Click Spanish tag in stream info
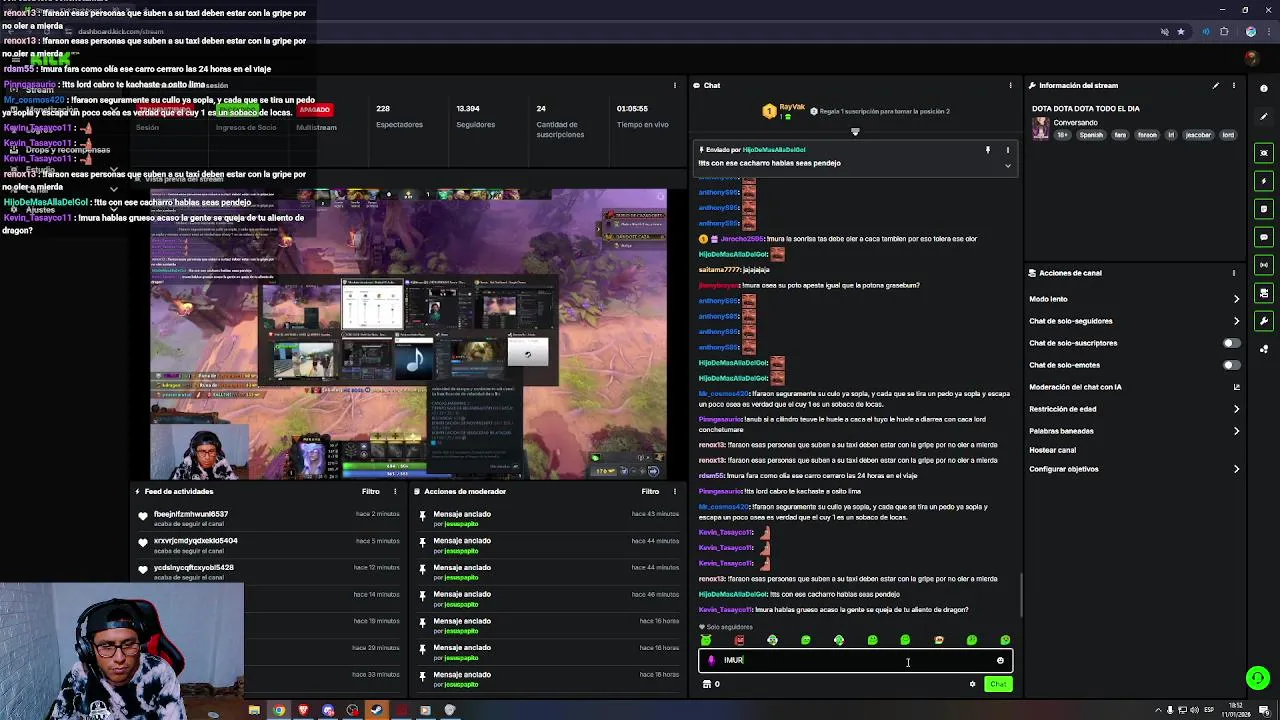The width and height of the screenshot is (1280, 720). click(1091, 135)
